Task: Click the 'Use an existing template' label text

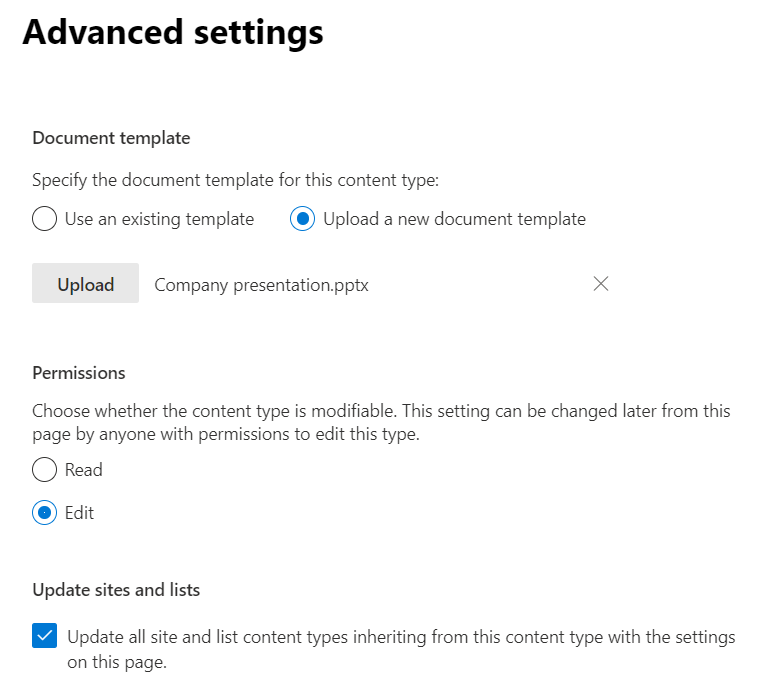Action: coord(160,219)
